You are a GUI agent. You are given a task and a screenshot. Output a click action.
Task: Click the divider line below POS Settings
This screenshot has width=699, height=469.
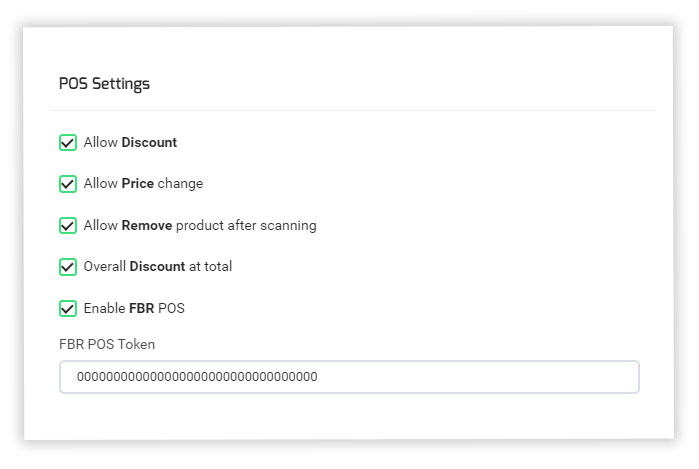pyautogui.click(x=353, y=110)
